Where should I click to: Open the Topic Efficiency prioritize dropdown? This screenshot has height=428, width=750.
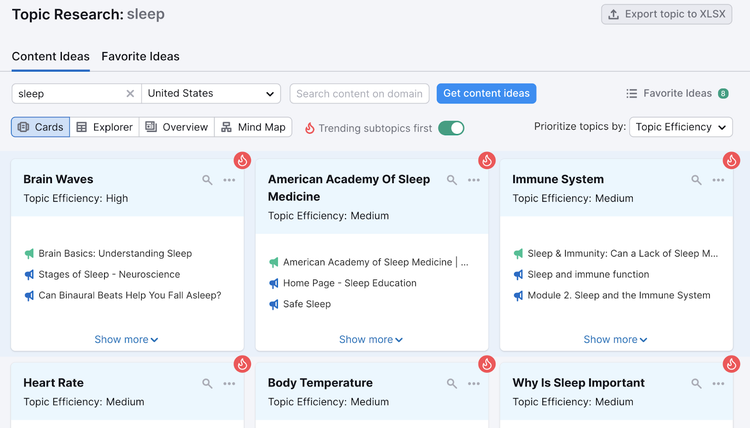681,127
